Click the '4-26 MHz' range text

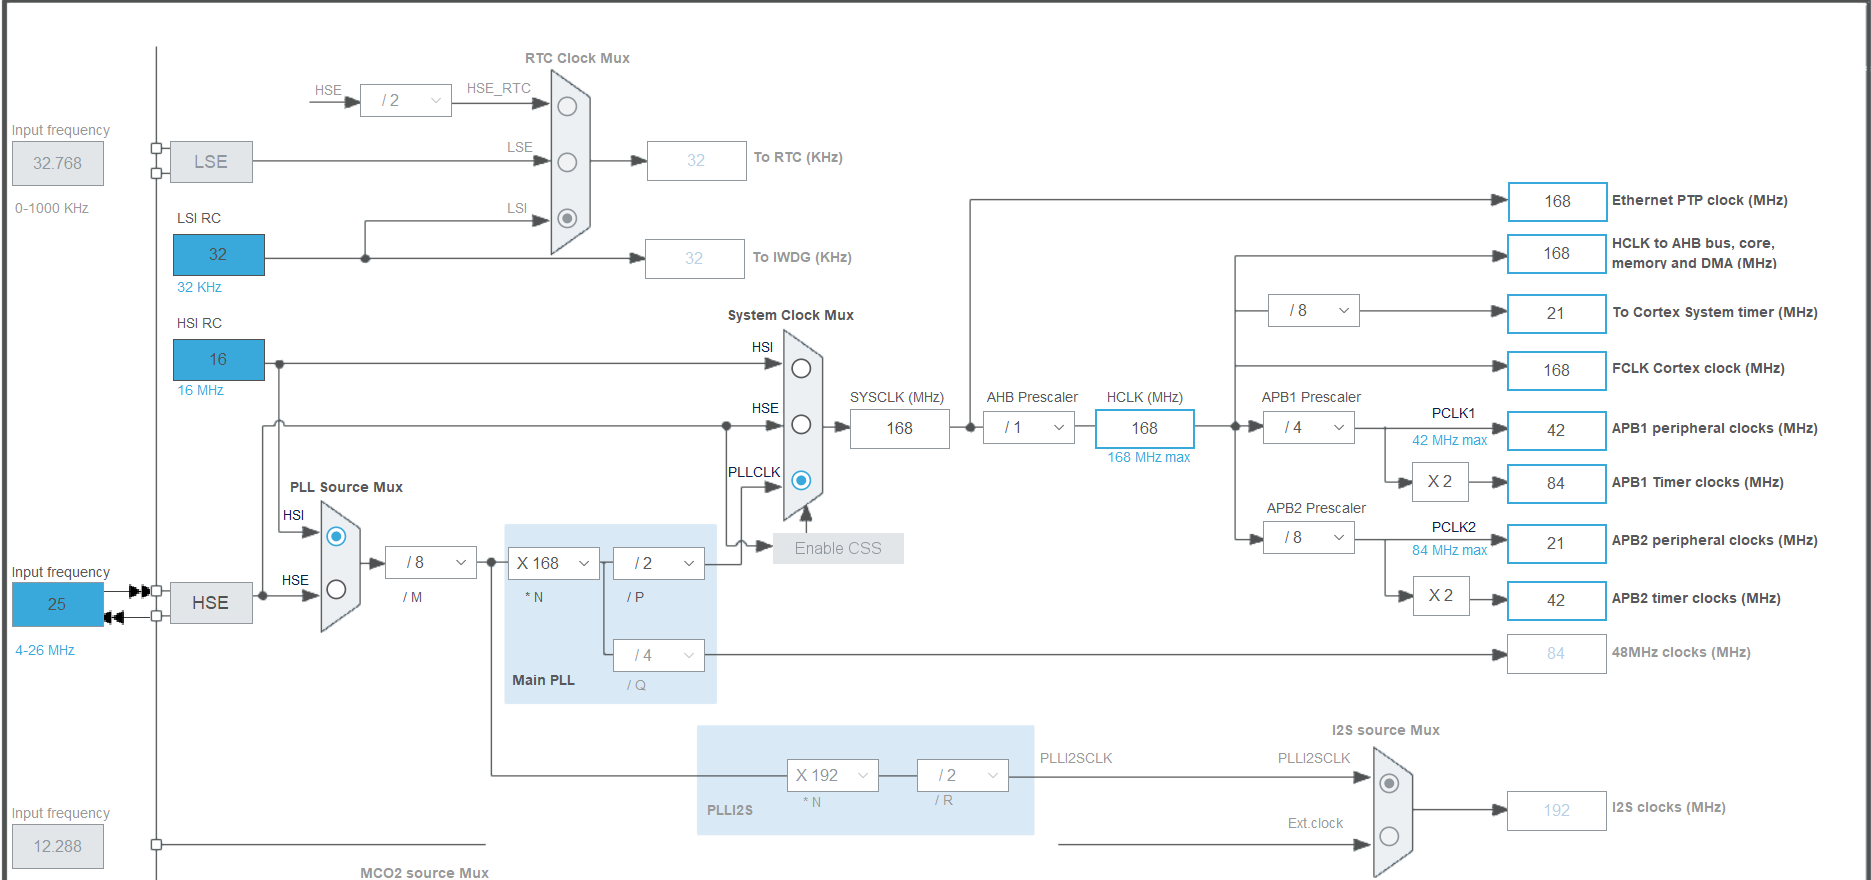coord(45,651)
